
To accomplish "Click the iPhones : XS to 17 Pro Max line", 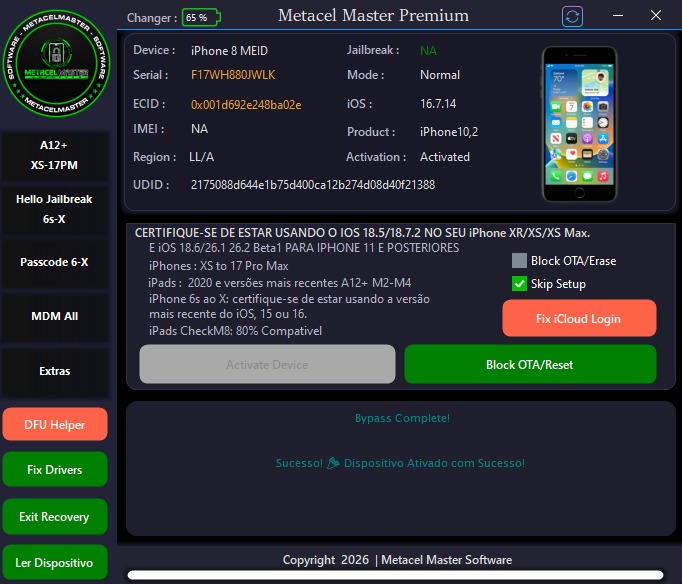I will coord(218,266).
